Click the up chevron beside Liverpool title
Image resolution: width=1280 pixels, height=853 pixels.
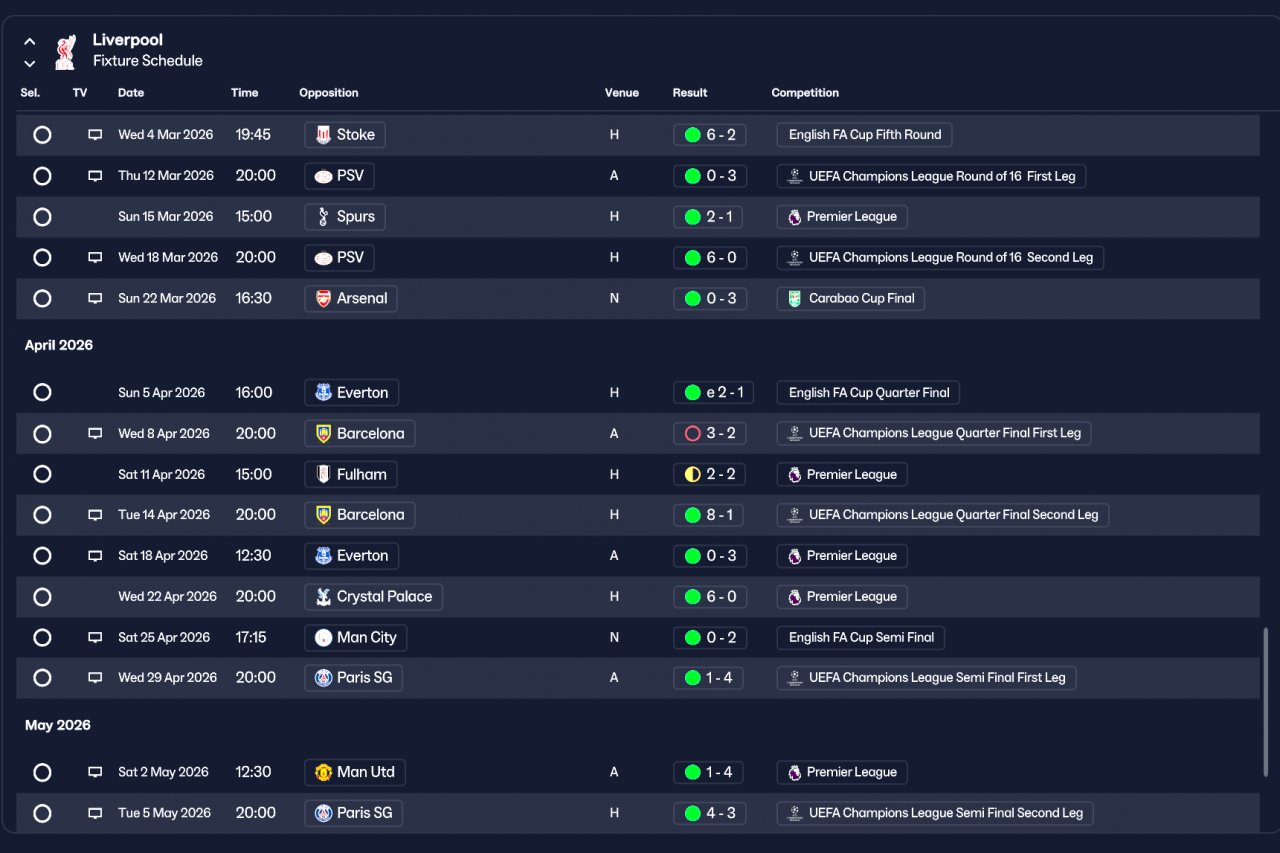30,42
